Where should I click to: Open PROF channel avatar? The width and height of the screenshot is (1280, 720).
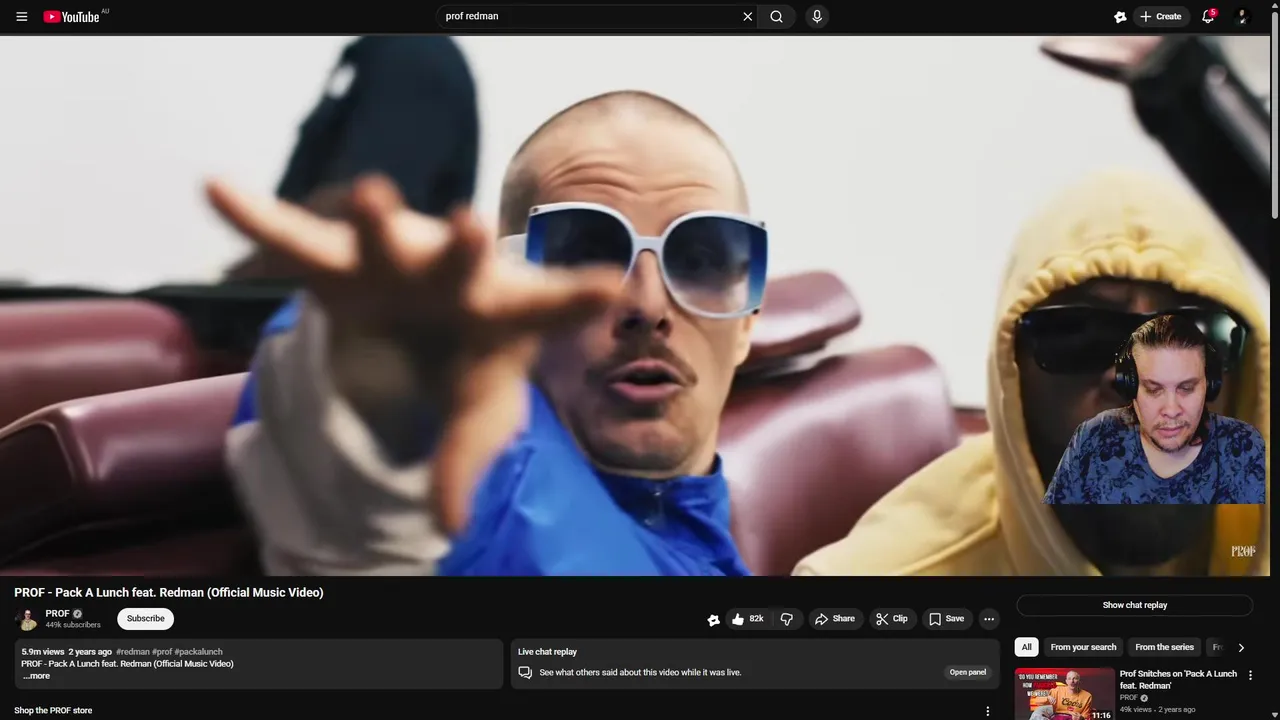[x=27, y=619]
